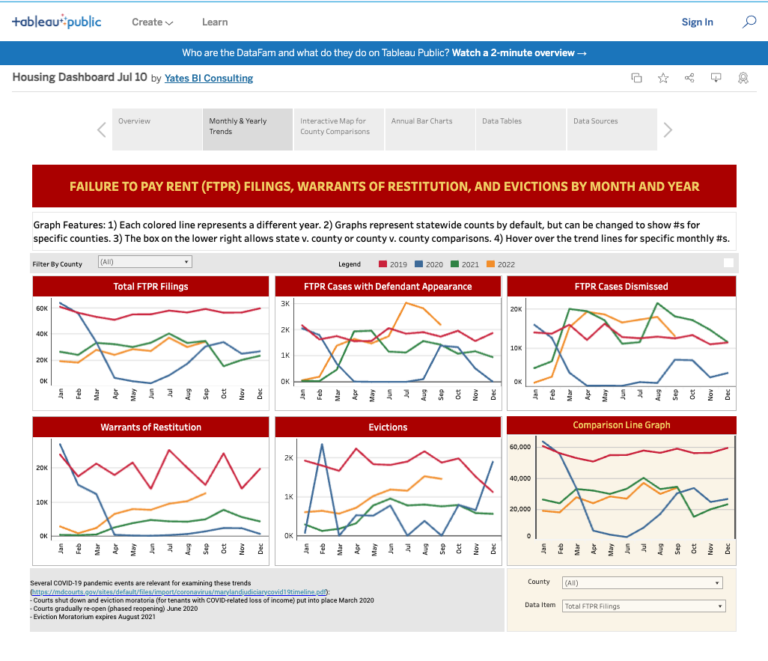Click the Comparison Line Graph title

(x=621, y=425)
